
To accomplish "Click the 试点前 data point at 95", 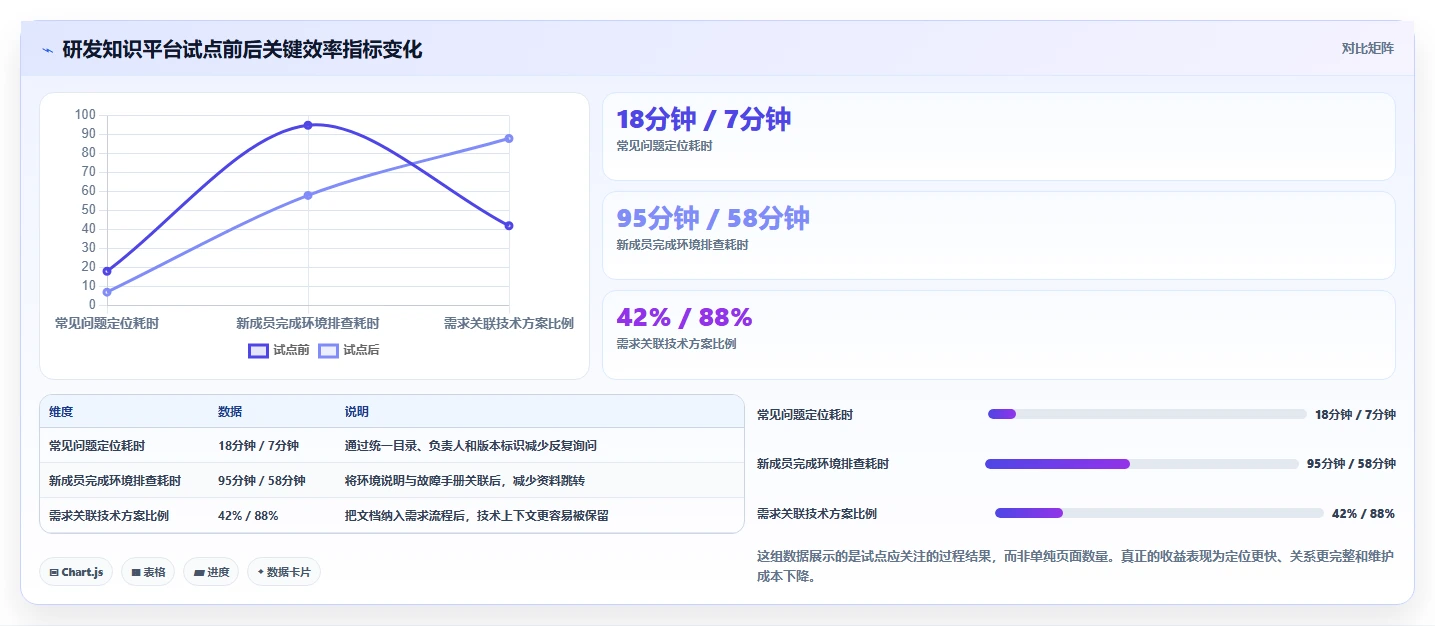I will (308, 125).
